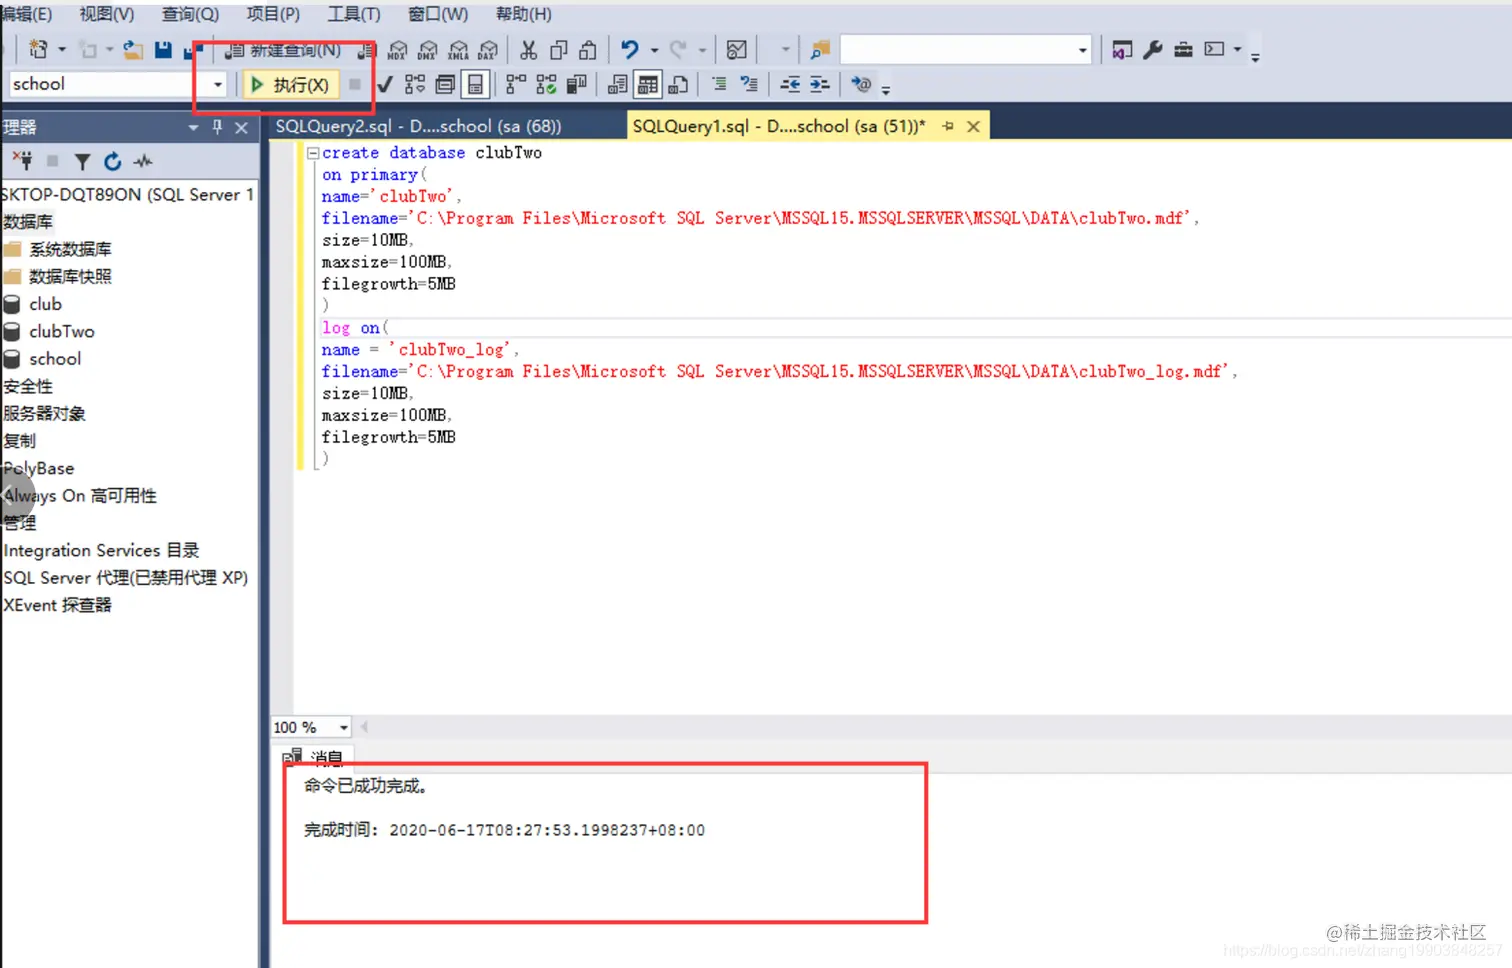Click the Open File folder icon

[x=132, y=50]
